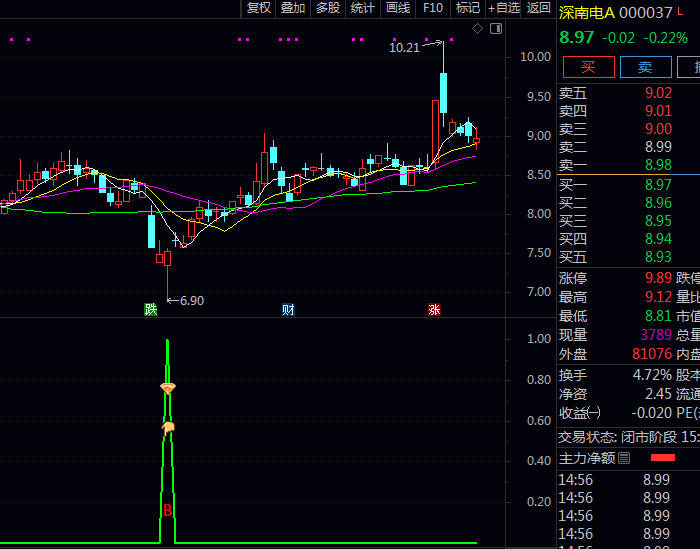Viewport: 700px width, 549px height.
Task: Click the 10.21 high price label
Action: pos(404,48)
